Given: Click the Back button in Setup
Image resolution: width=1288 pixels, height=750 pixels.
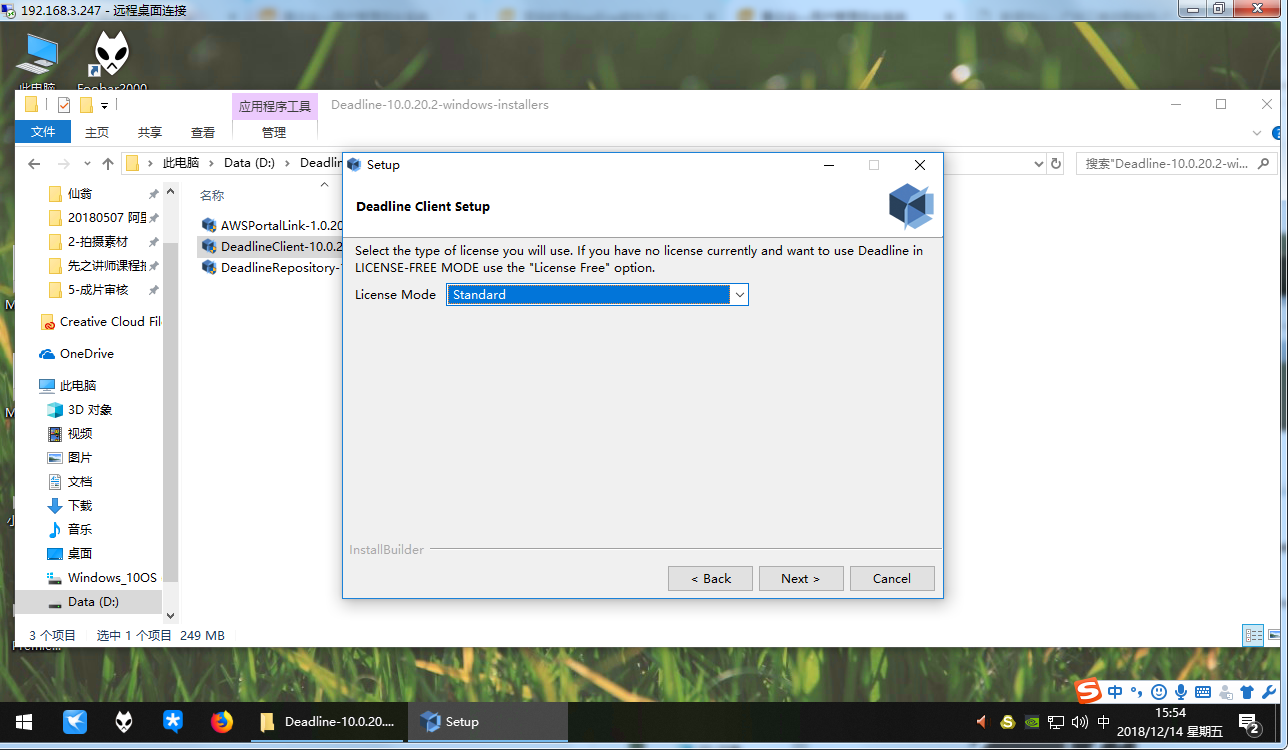Looking at the screenshot, I should point(710,578).
